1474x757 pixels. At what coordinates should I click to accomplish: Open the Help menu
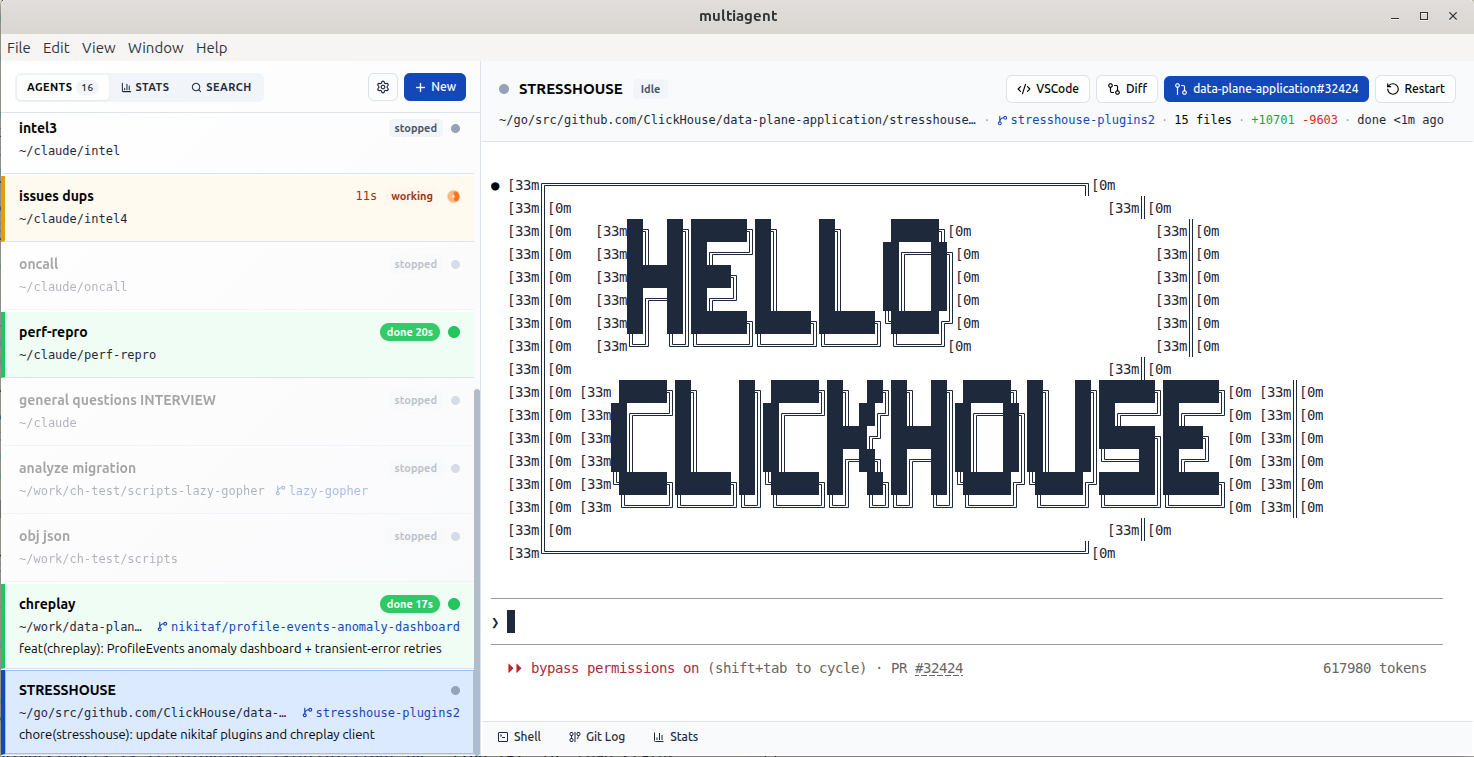click(212, 47)
